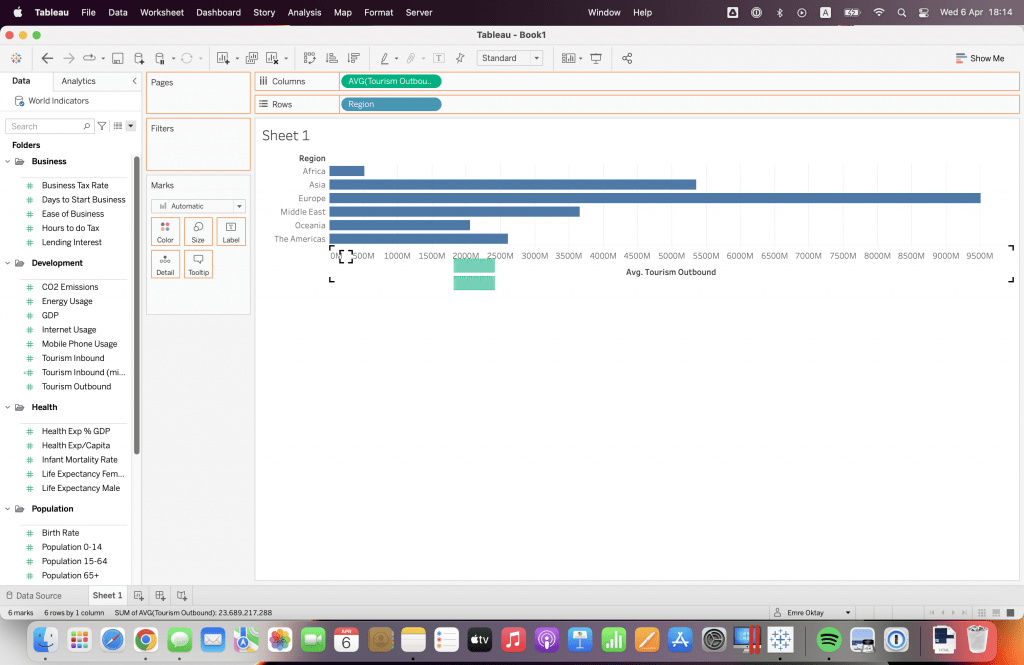This screenshot has height=665, width=1024.
Task: Click the Filter fields funnel icon
Action: (x=101, y=126)
